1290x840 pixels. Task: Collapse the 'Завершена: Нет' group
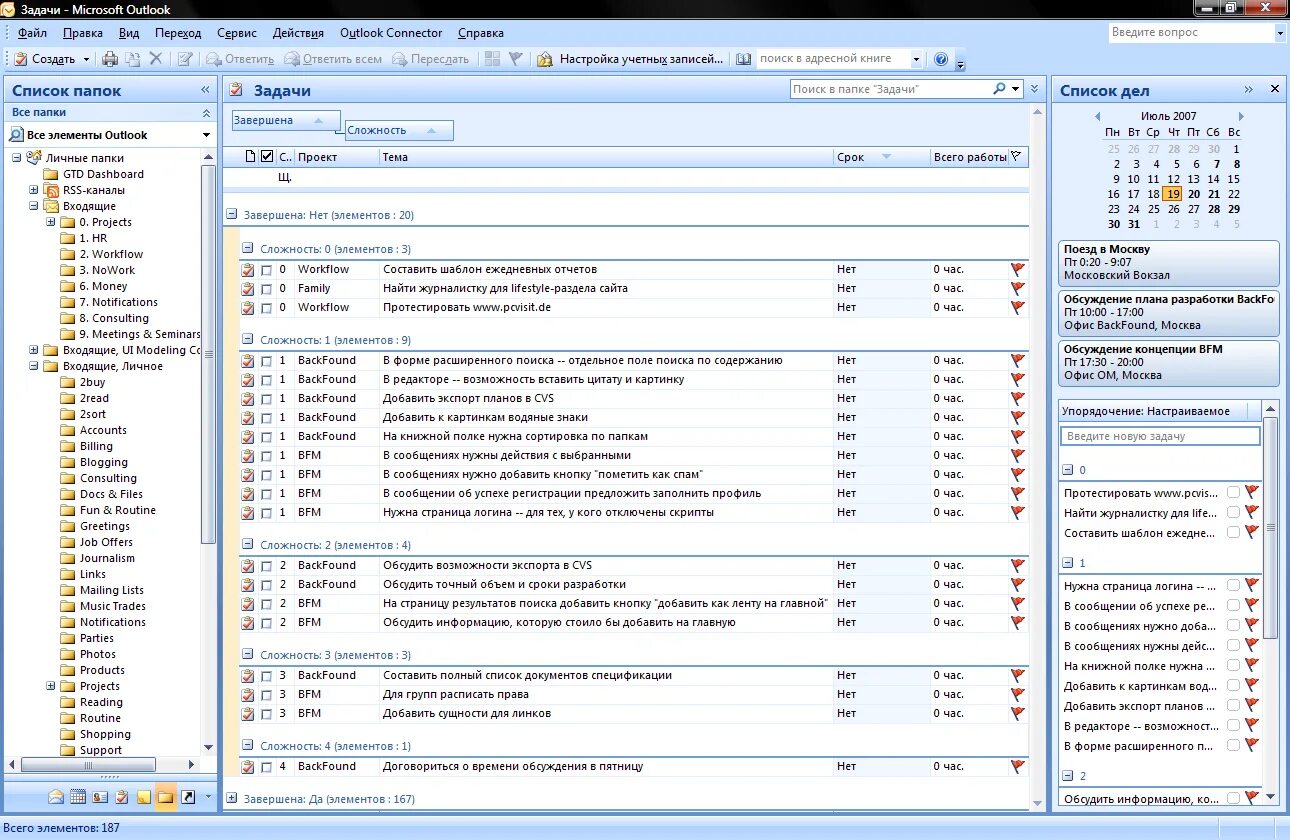point(232,214)
